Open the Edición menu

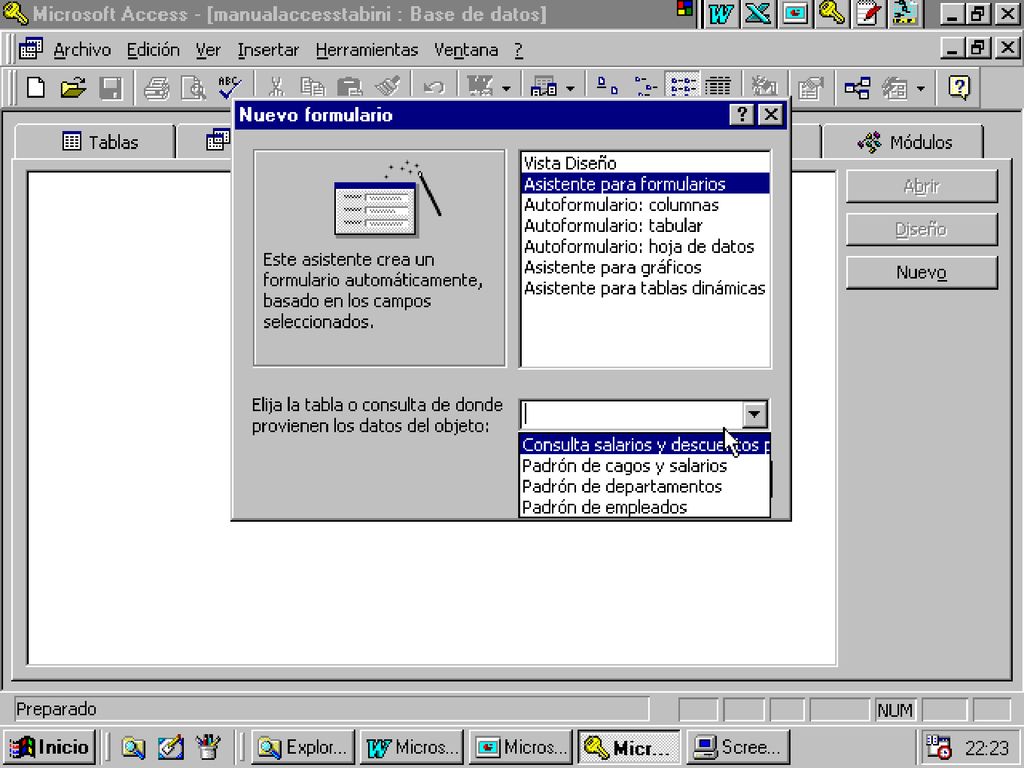coord(153,50)
